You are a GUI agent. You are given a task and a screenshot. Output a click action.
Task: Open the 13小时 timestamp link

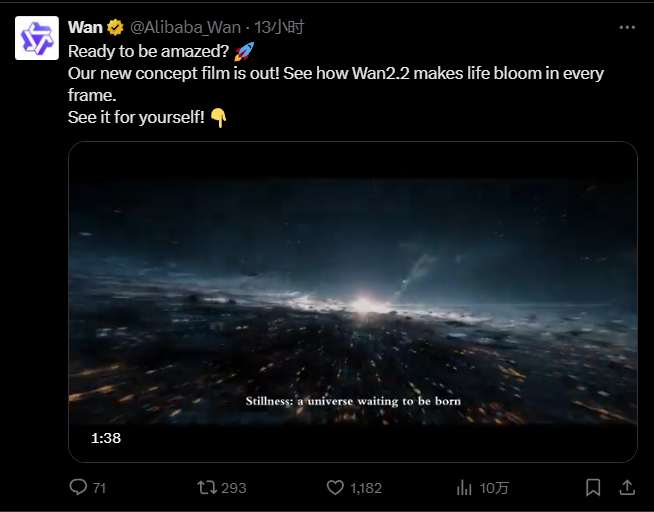pos(281,27)
